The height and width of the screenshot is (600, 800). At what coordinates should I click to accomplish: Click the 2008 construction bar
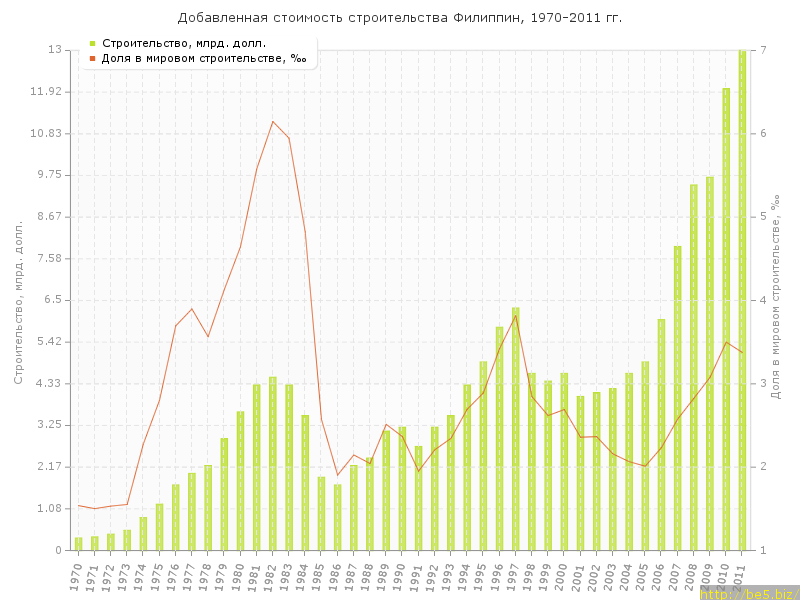pyautogui.click(x=693, y=367)
